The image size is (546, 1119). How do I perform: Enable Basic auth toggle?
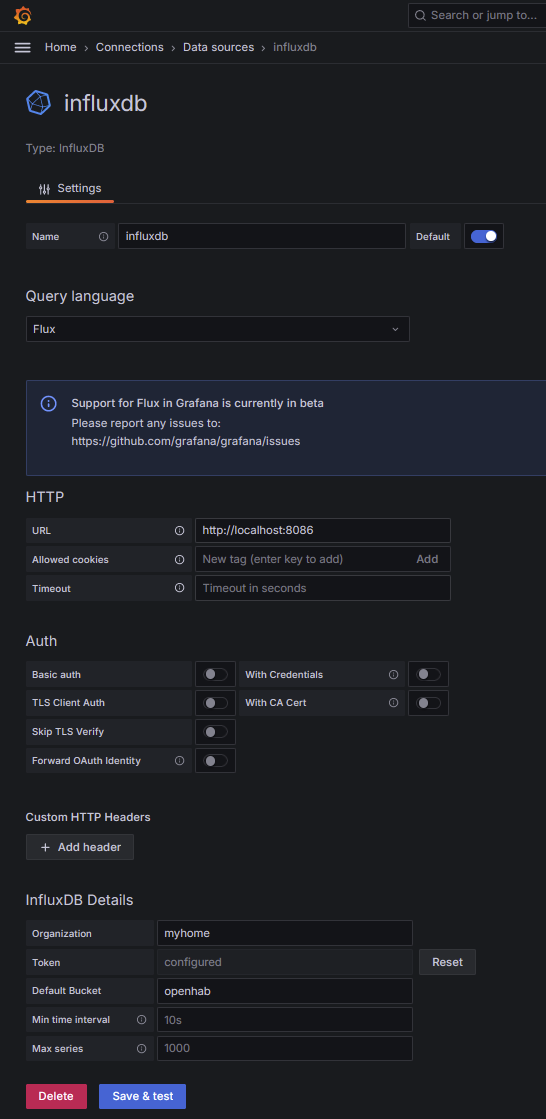point(216,674)
